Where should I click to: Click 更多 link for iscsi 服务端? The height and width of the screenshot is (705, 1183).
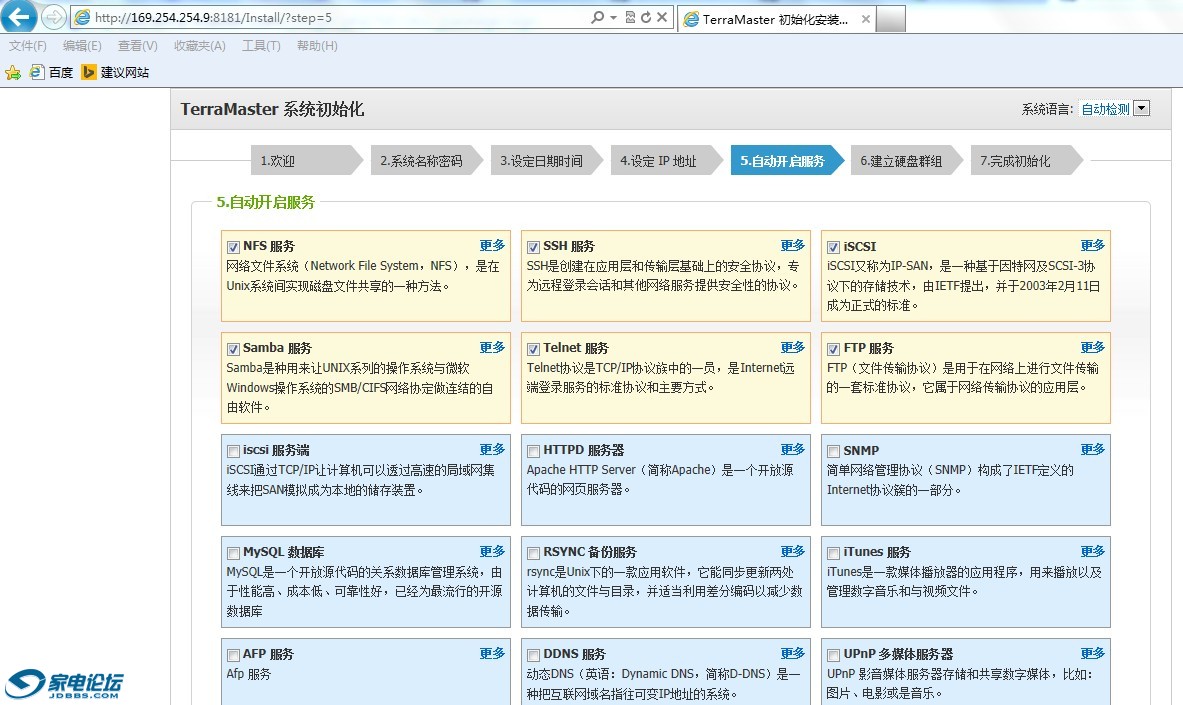(492, 449)
